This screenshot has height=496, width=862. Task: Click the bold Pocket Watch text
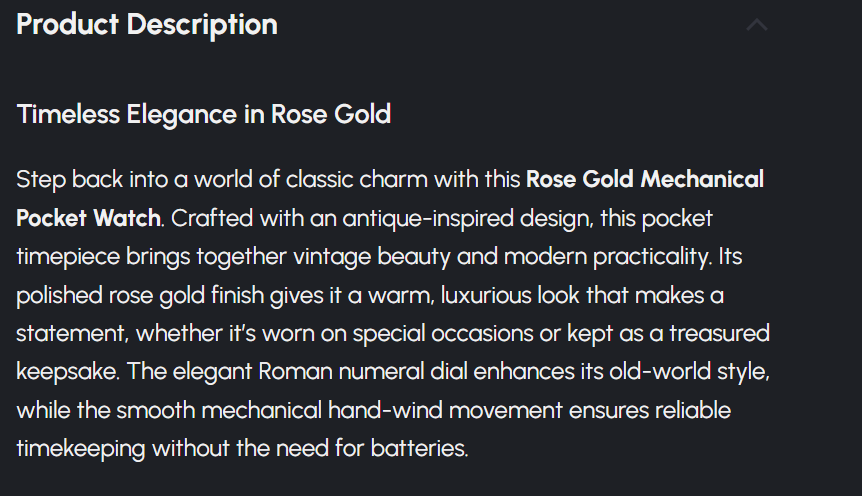tap(89, 218)
